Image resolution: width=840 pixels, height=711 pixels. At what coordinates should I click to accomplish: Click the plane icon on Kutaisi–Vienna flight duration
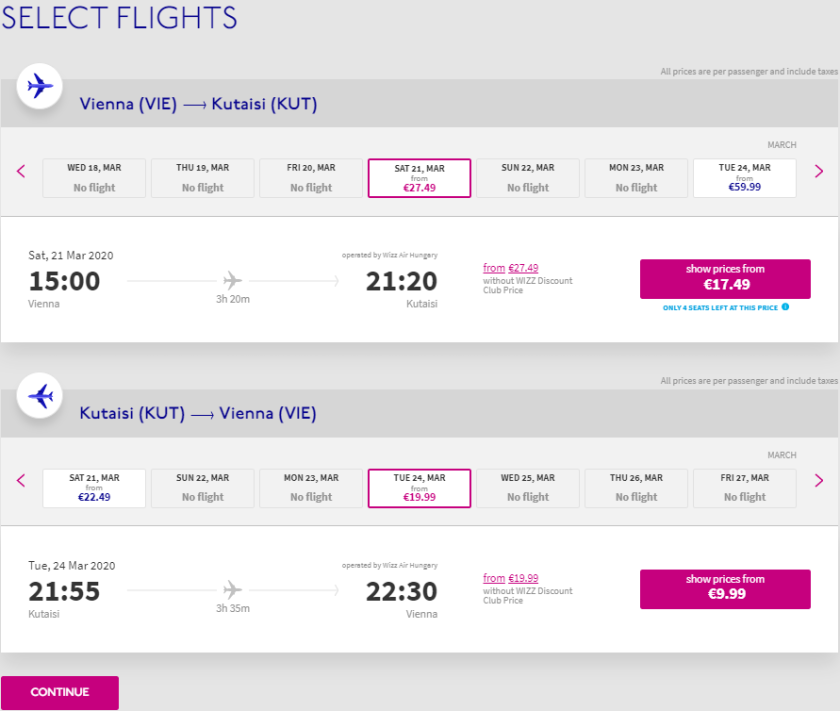(233, 589)
